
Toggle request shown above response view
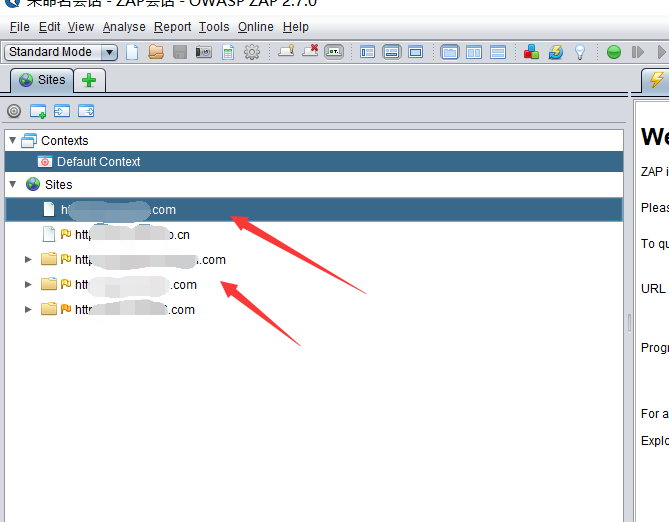coord(498,52)
